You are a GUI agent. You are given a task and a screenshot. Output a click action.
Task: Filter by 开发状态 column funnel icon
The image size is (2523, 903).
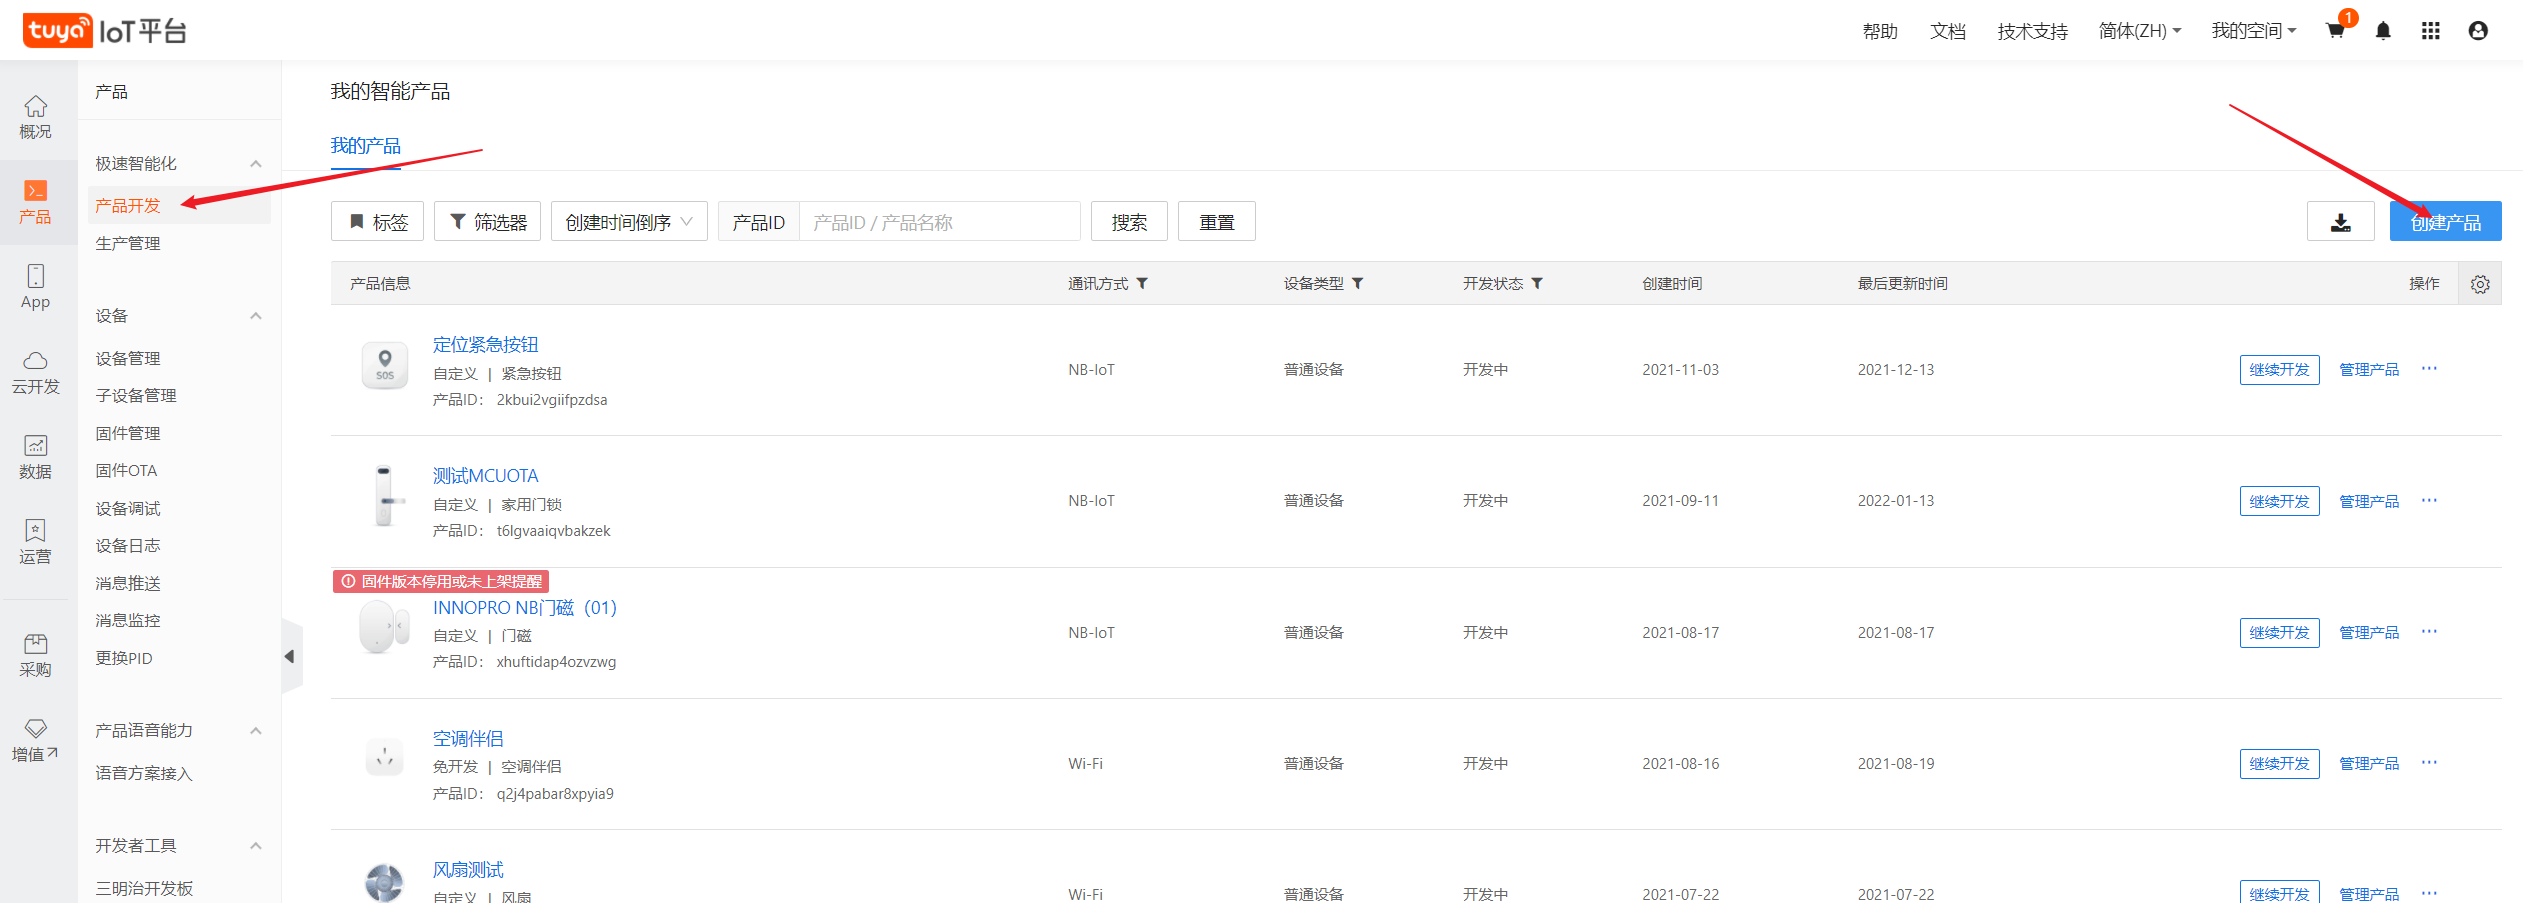click(1537, 283)
